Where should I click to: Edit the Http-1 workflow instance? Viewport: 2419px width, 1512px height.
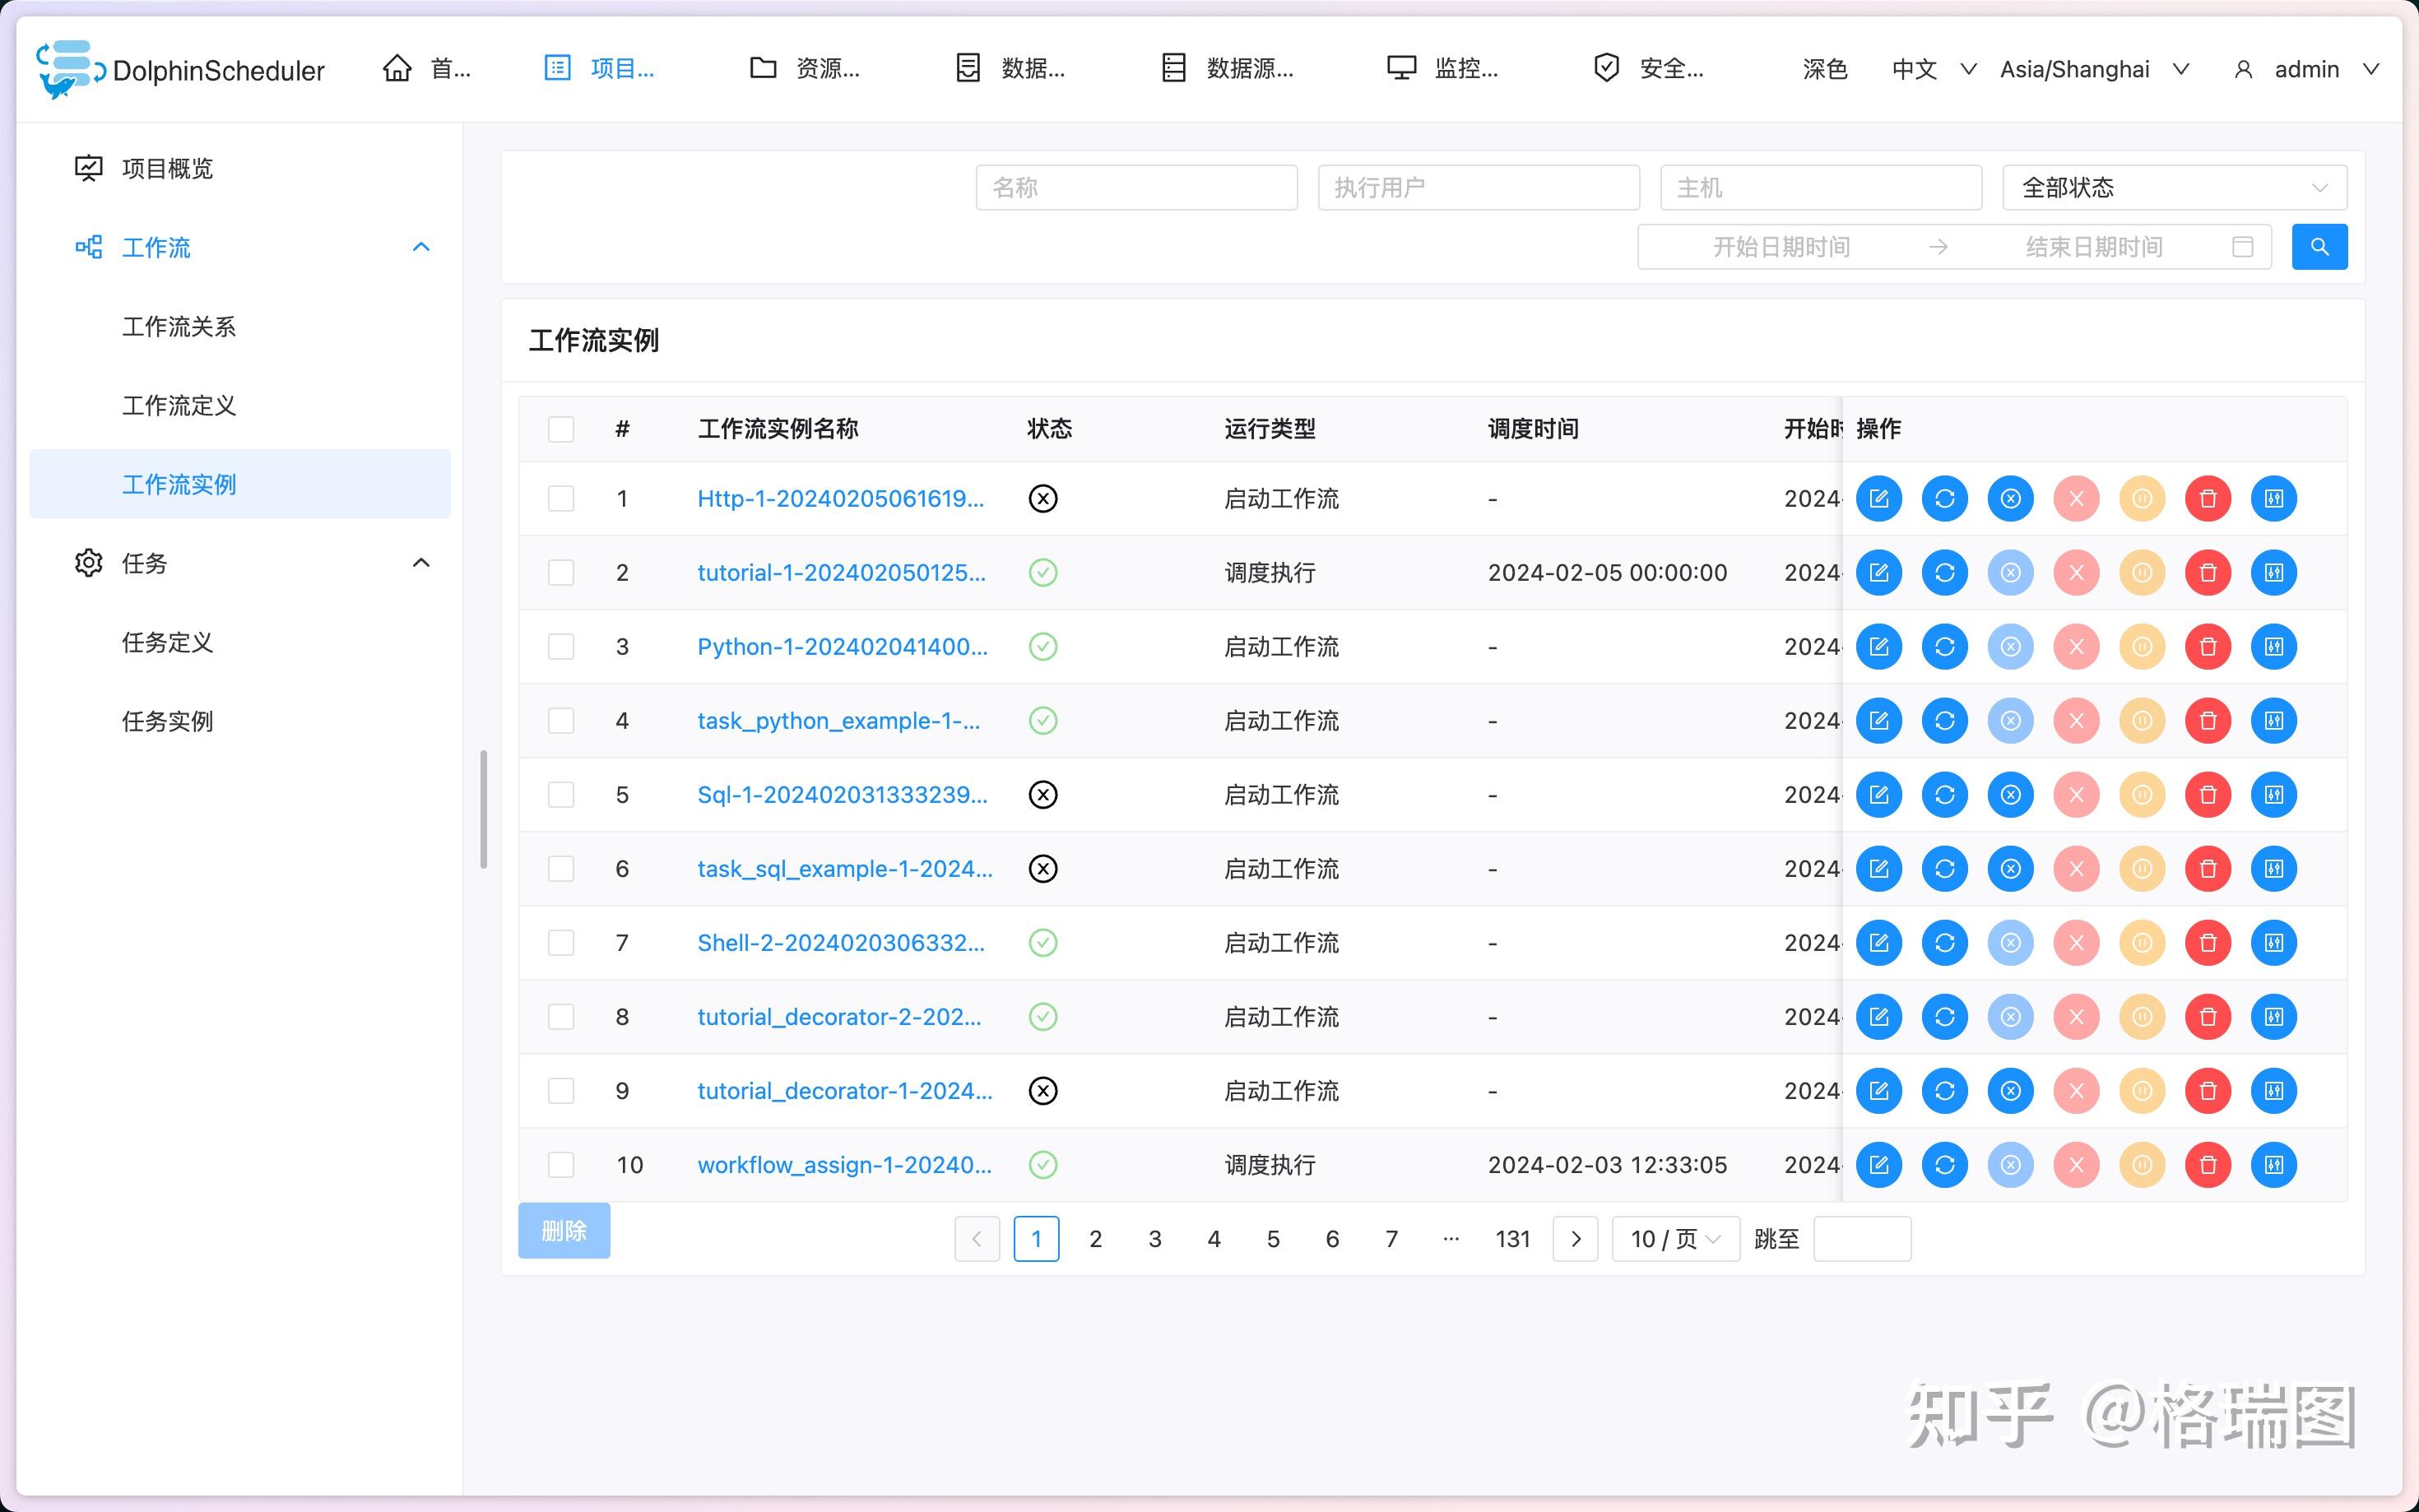1880,498
